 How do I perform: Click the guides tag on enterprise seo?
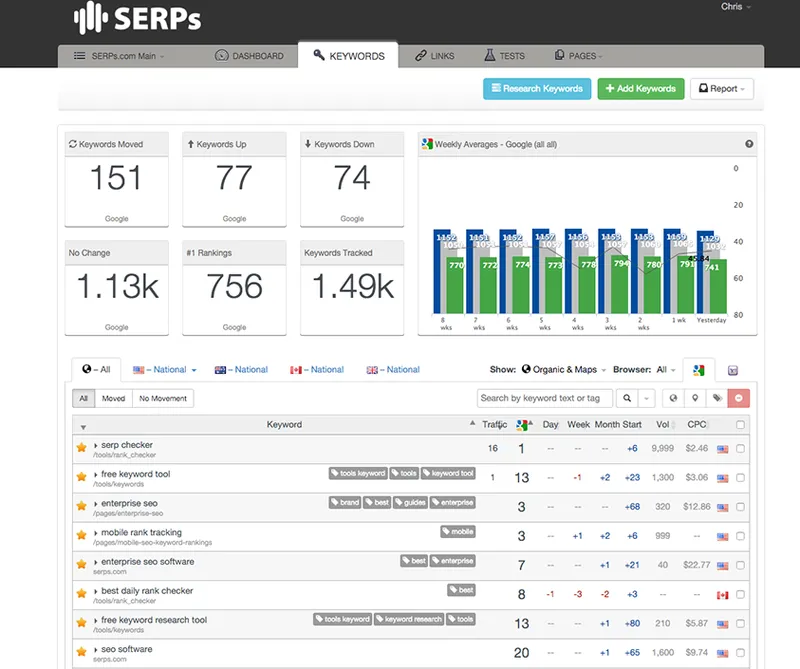[410, 503]
